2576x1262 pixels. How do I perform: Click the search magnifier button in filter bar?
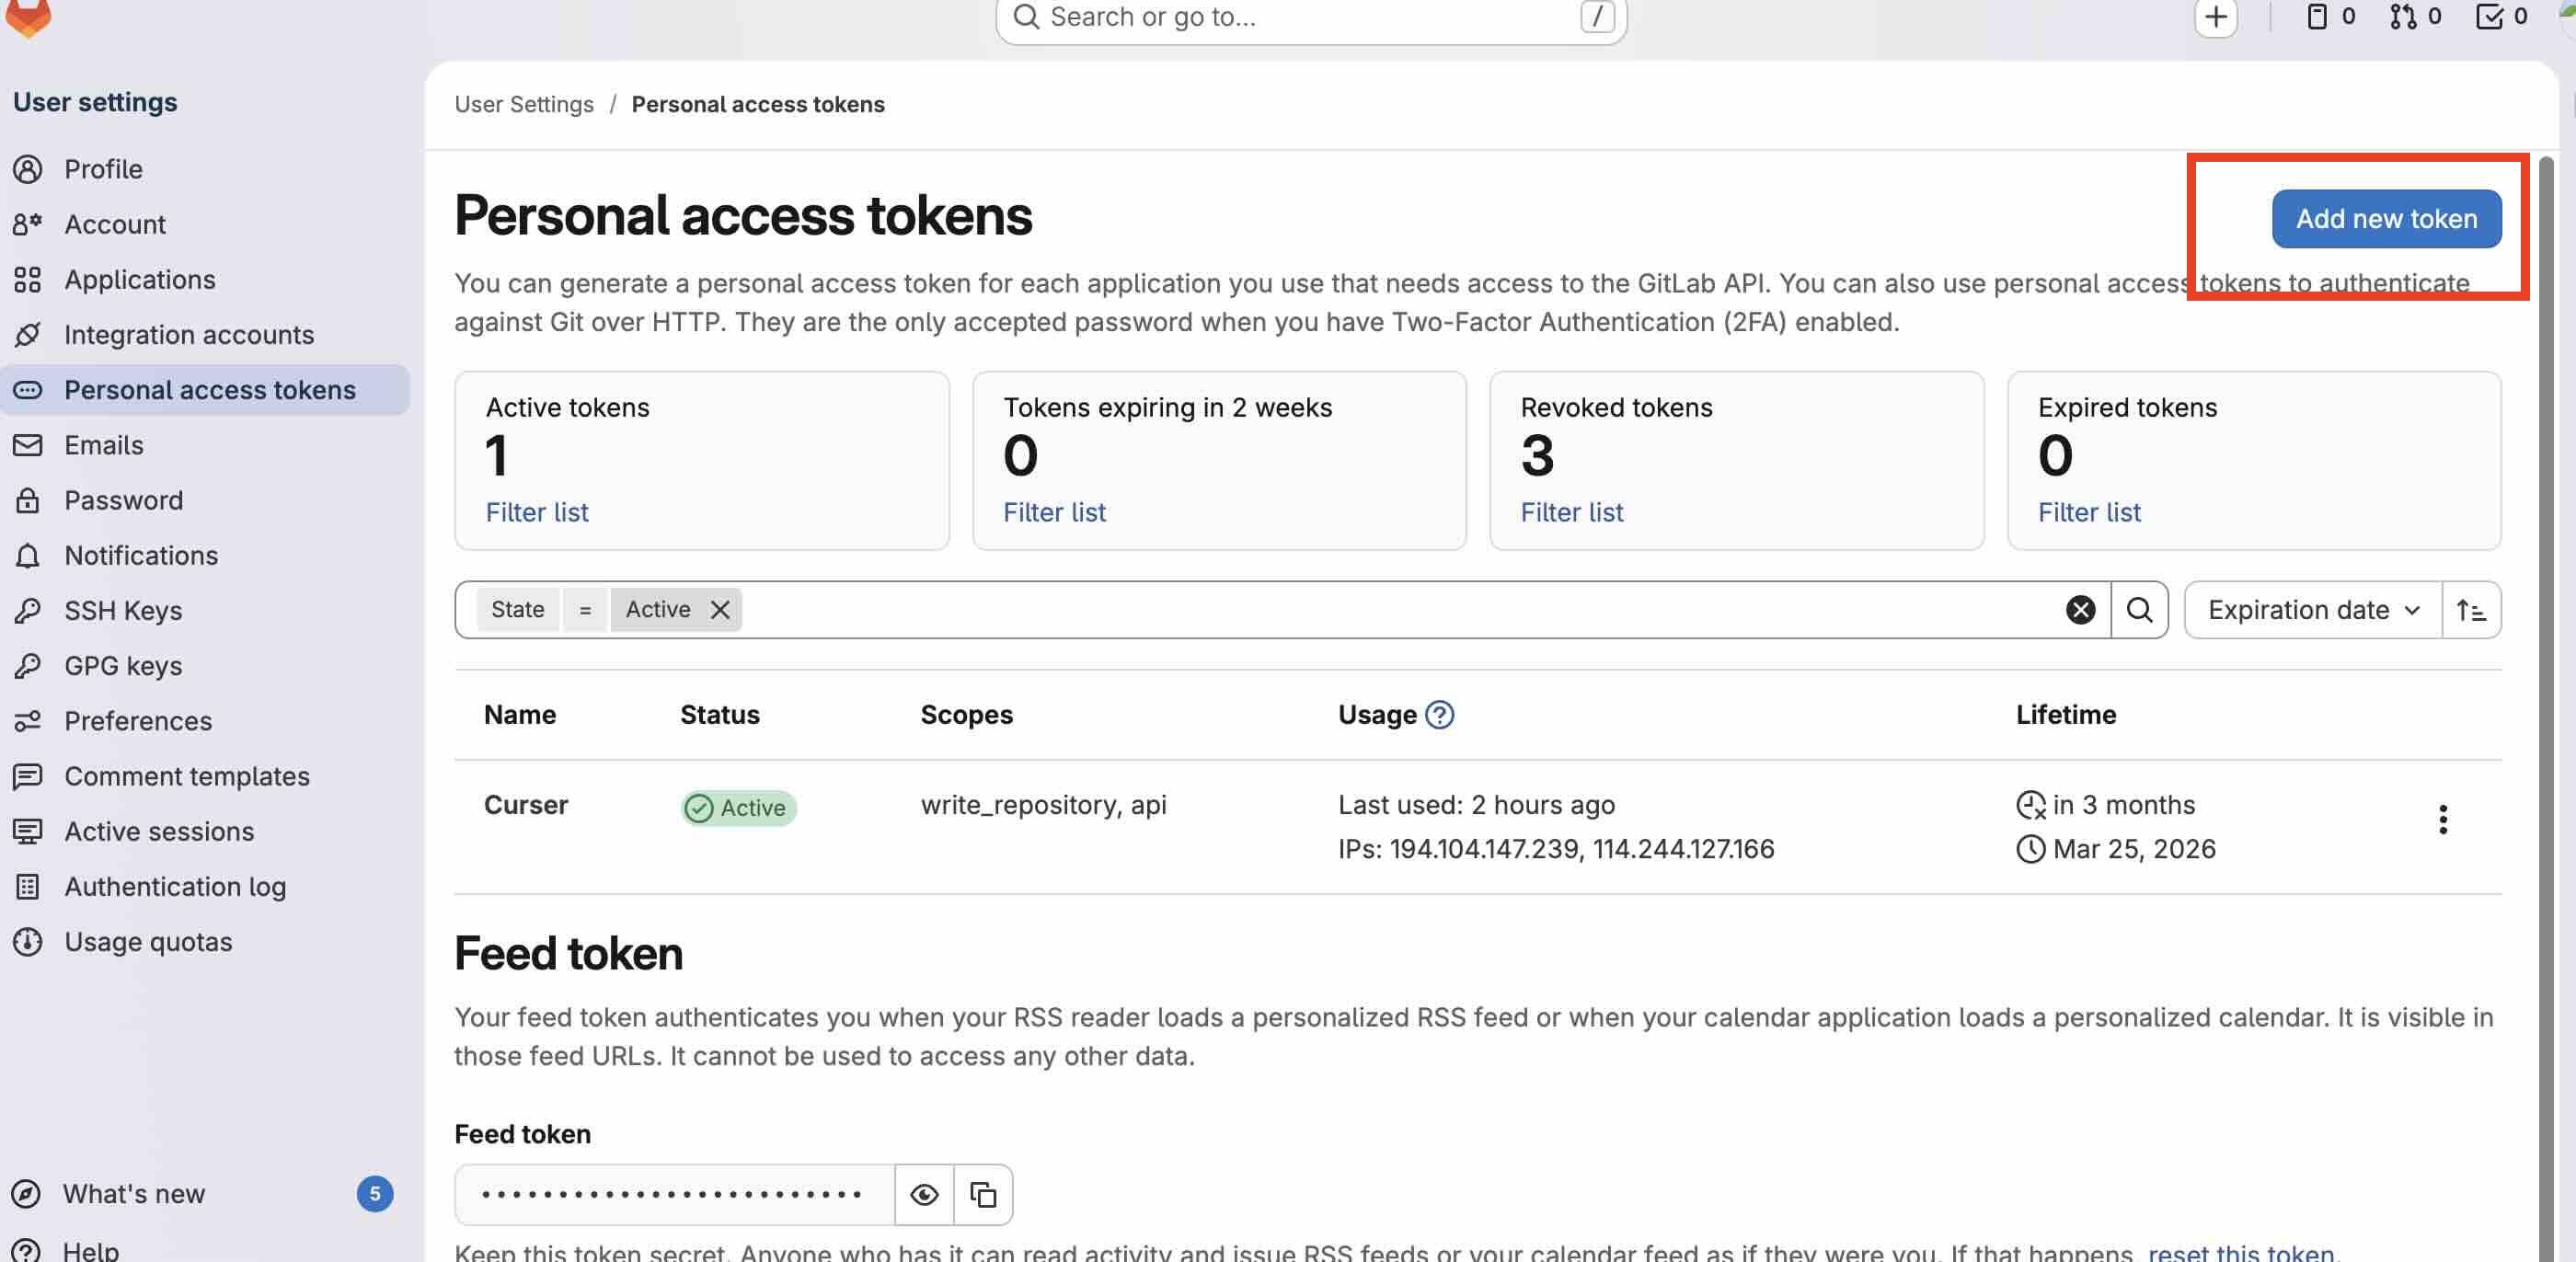[2139, 610]
